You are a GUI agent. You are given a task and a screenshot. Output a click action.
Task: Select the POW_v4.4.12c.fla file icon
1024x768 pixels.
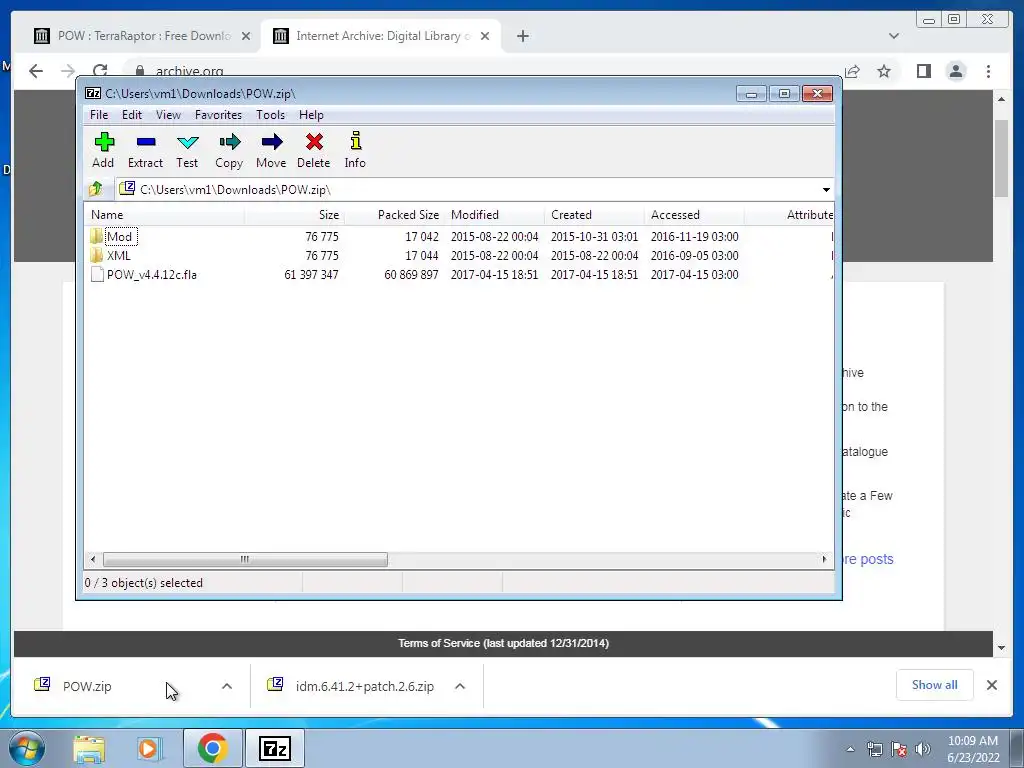click(x=97, y=274)
